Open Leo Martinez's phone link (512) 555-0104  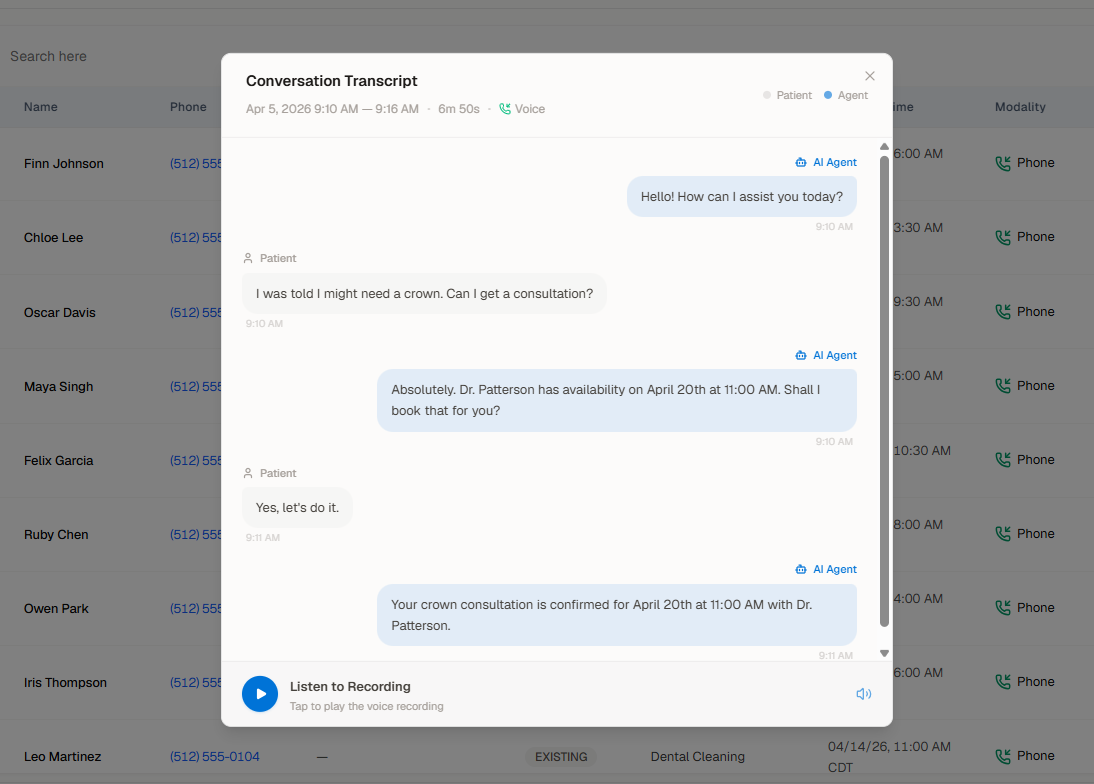[x=214, y=756]
